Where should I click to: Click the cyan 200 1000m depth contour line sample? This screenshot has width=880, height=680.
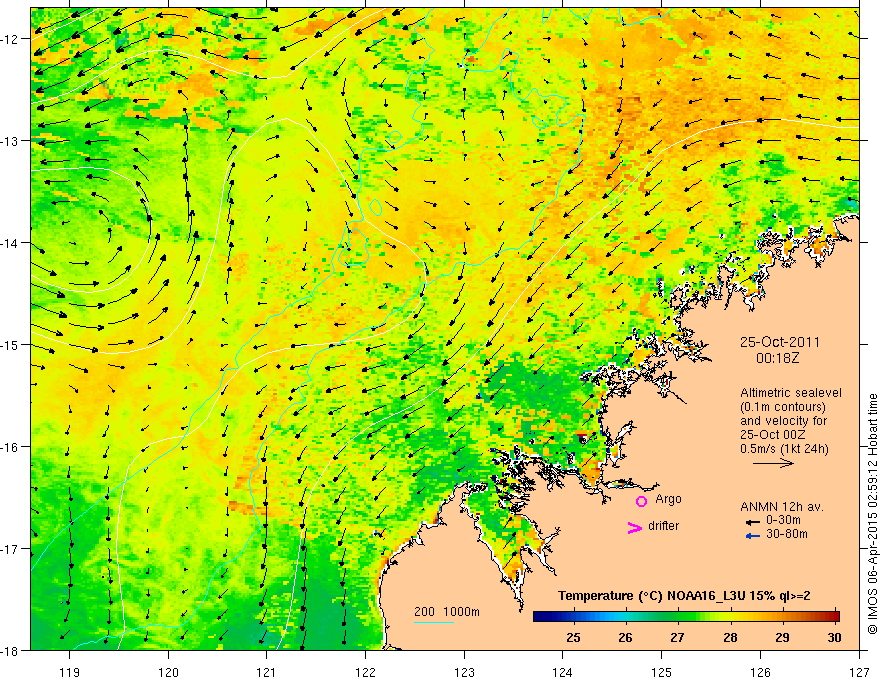click(x=434, y=622)
